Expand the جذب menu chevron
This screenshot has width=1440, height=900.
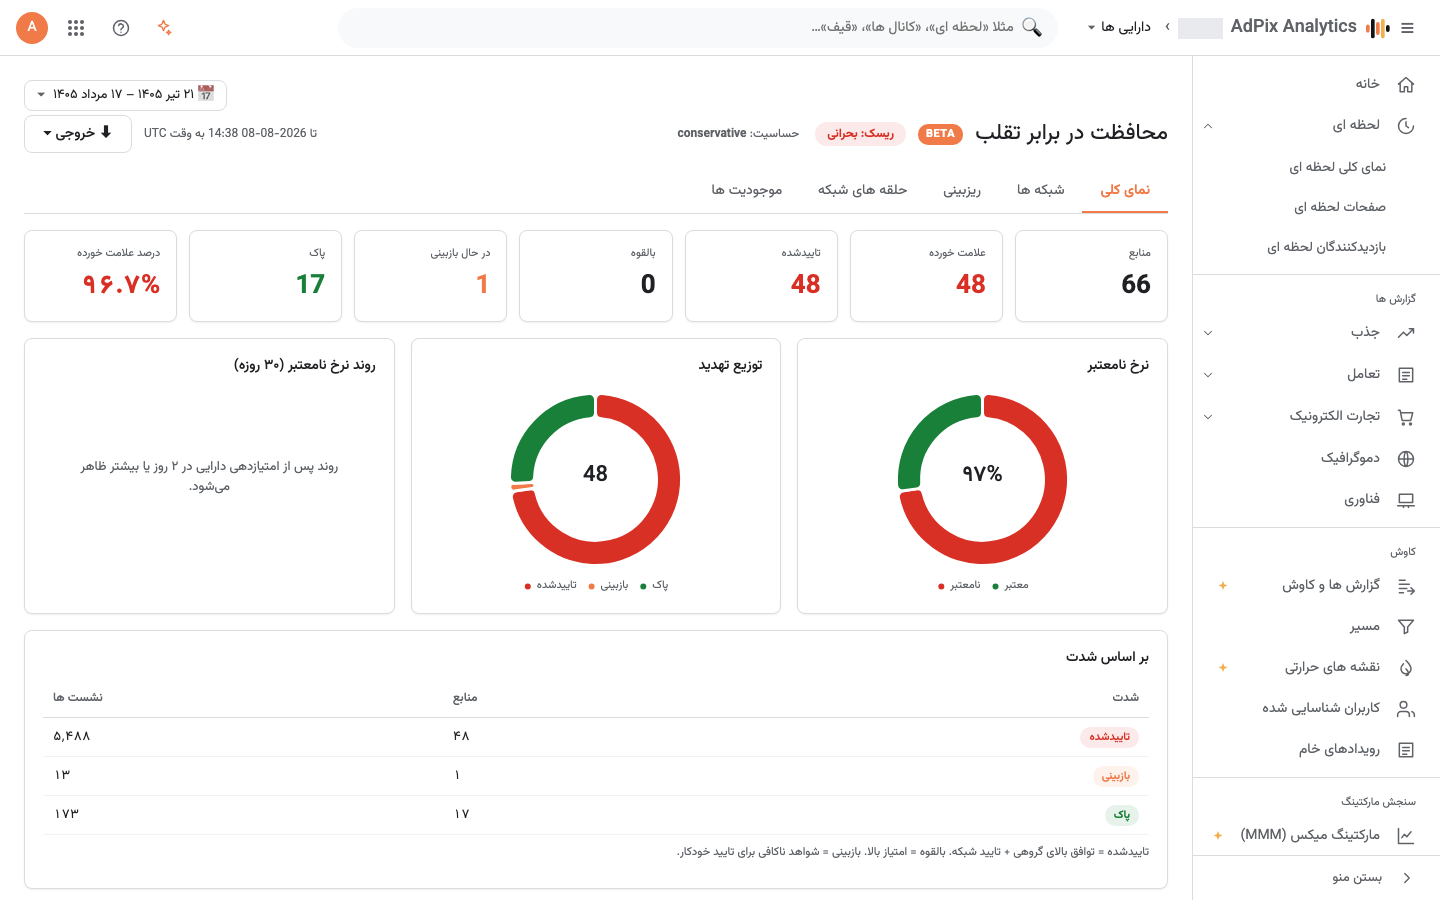(1208, 333)
